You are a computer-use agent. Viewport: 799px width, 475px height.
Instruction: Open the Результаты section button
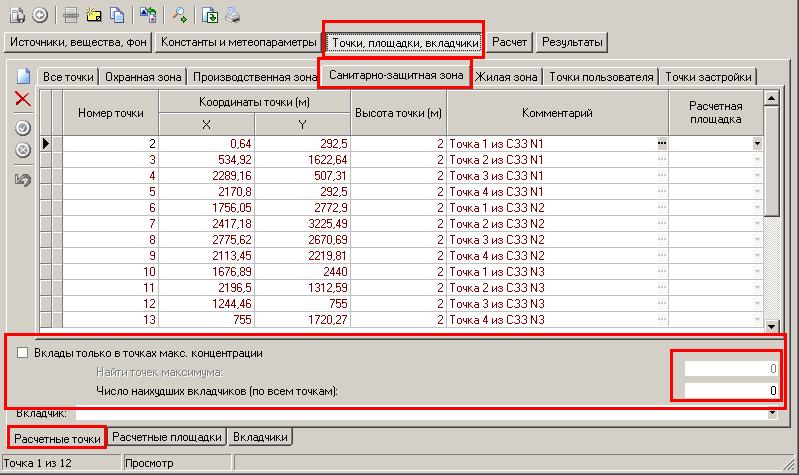(572, 42)
